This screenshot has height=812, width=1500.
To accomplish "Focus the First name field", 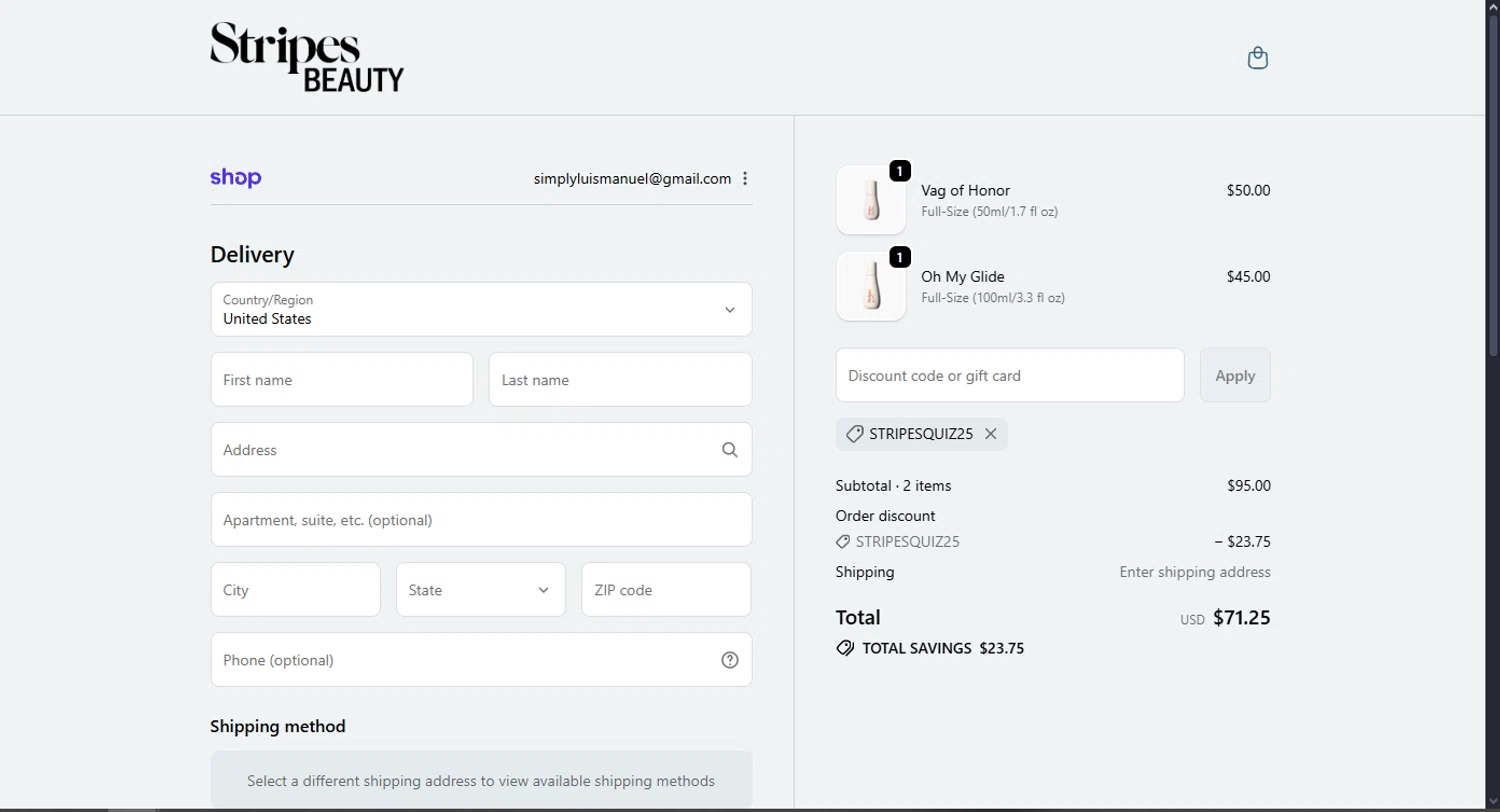I will [342, 380].
